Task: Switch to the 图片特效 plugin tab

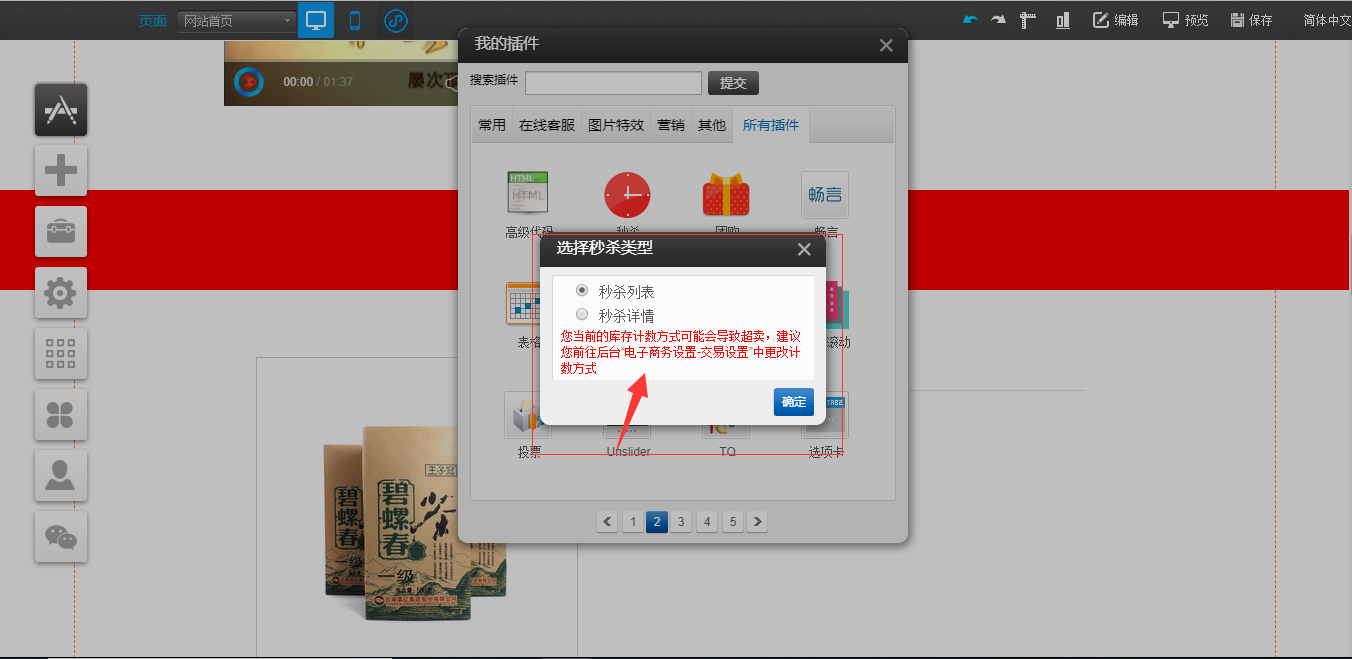Action: 615,125
